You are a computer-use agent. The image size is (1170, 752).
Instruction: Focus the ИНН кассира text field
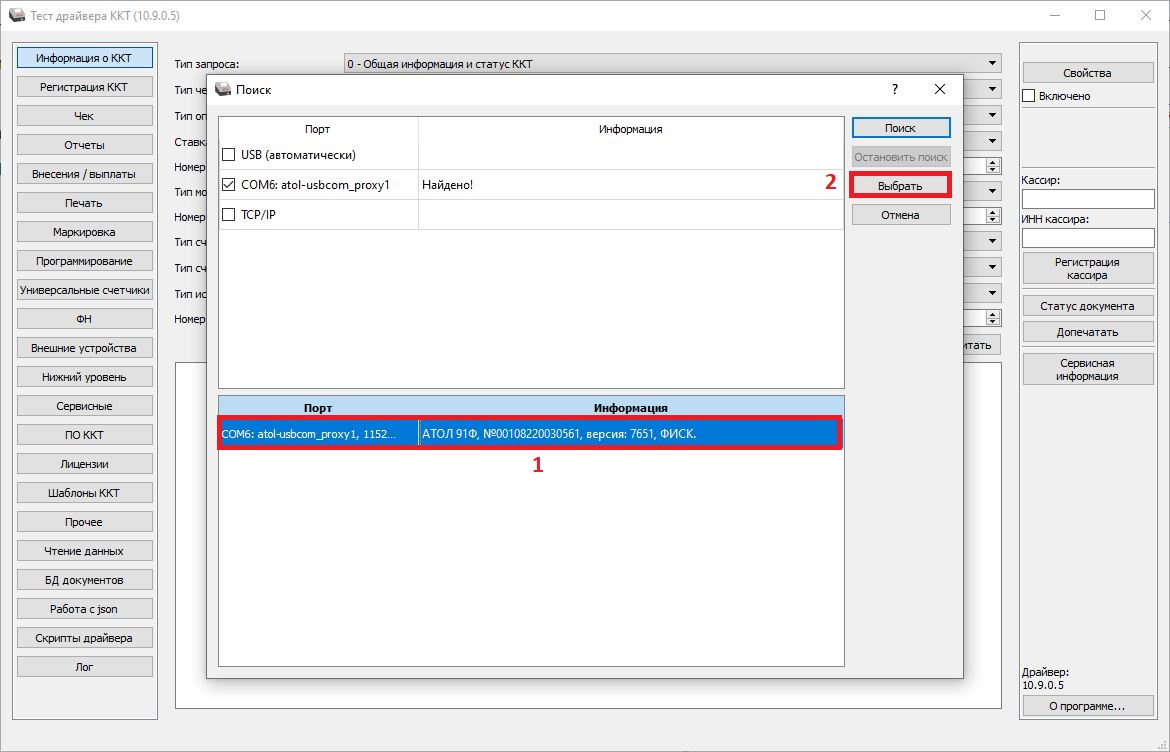pyautogui.click(x=1087, y=238)
